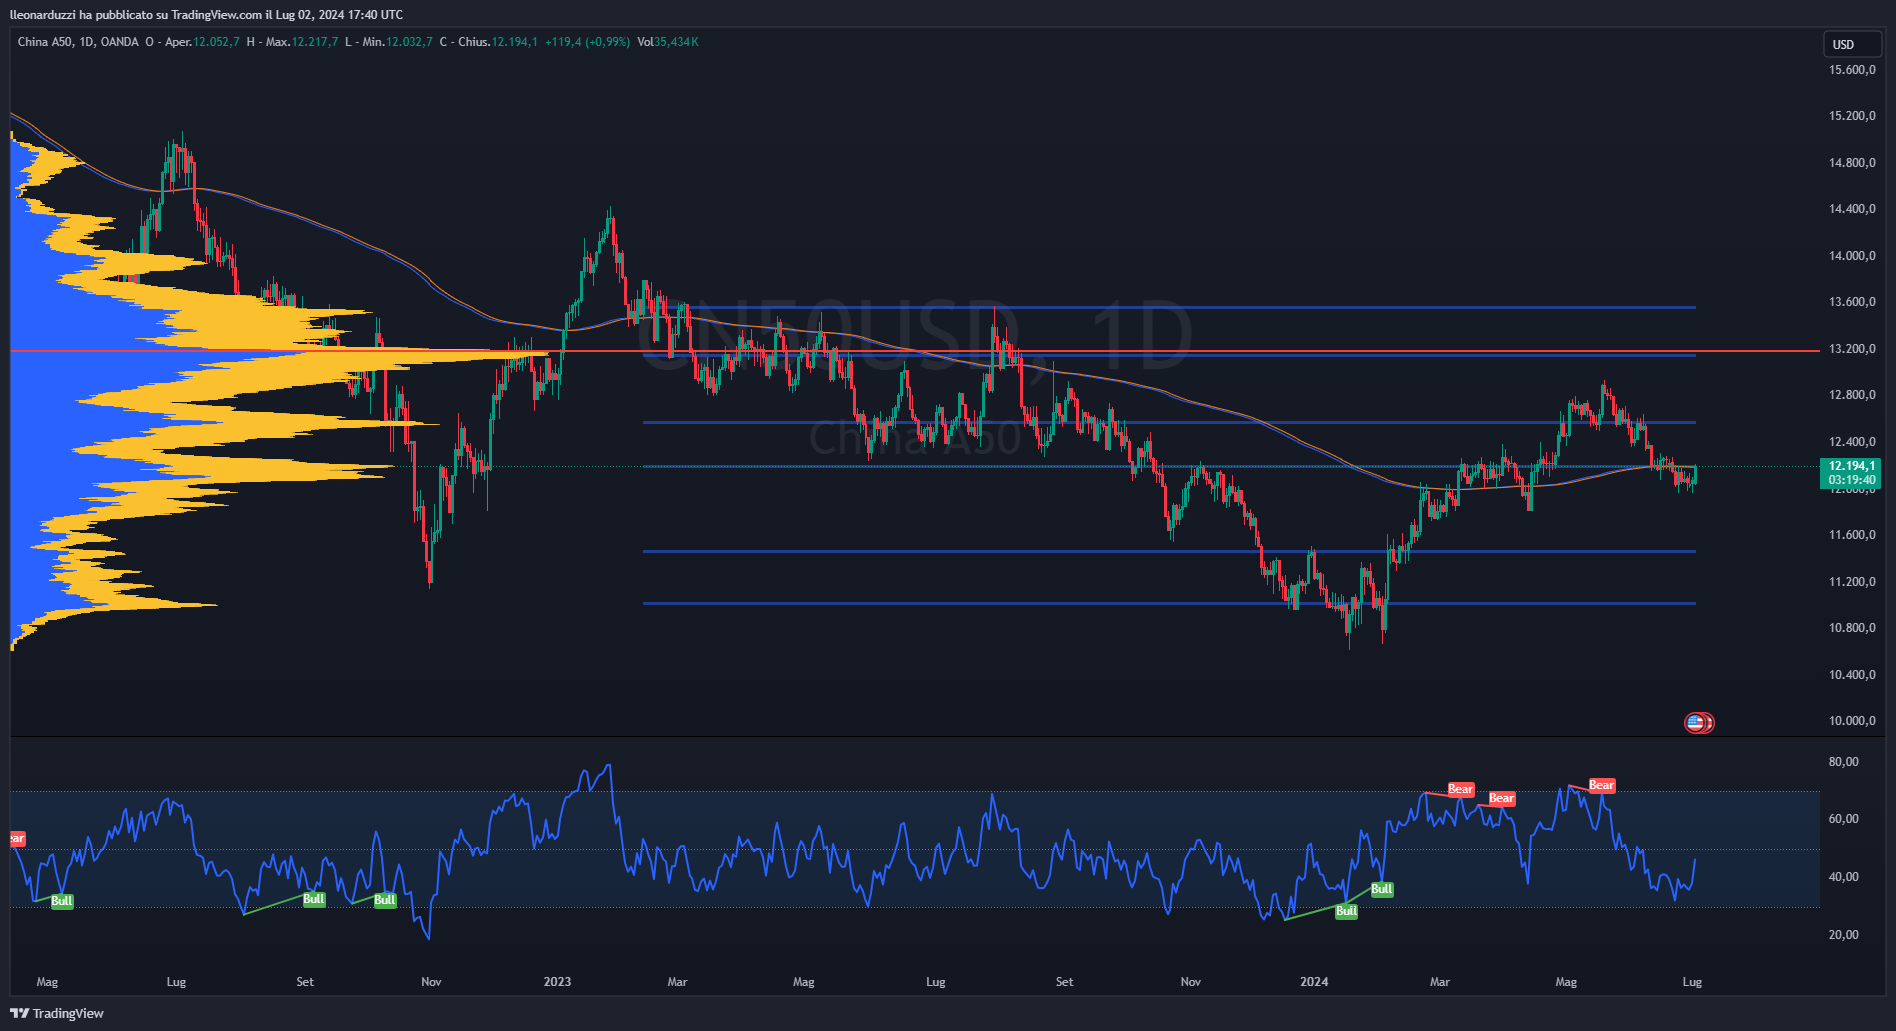Screen dimensions: 1896x1031
Task: Select the open value 12.052,7
Action: tap(216, 42)
